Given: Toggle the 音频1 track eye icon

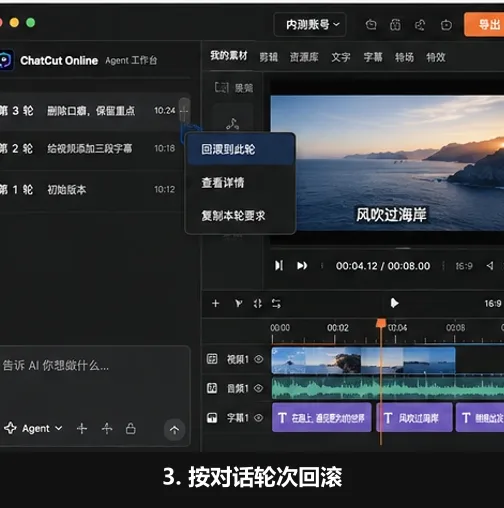Looking at the screenshot, I should (259, 388).
